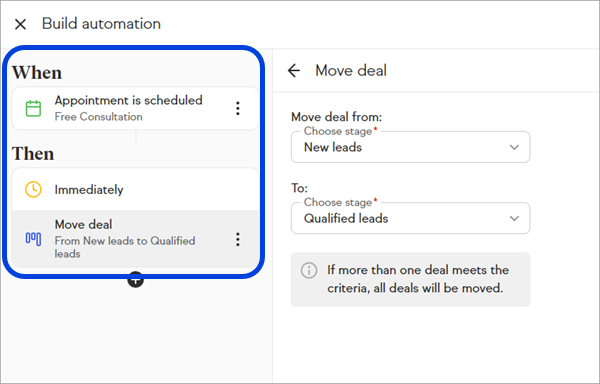Open three-dot menu for Appointment is scheduled
Viewport: 600px width, 384px height.
238,108
